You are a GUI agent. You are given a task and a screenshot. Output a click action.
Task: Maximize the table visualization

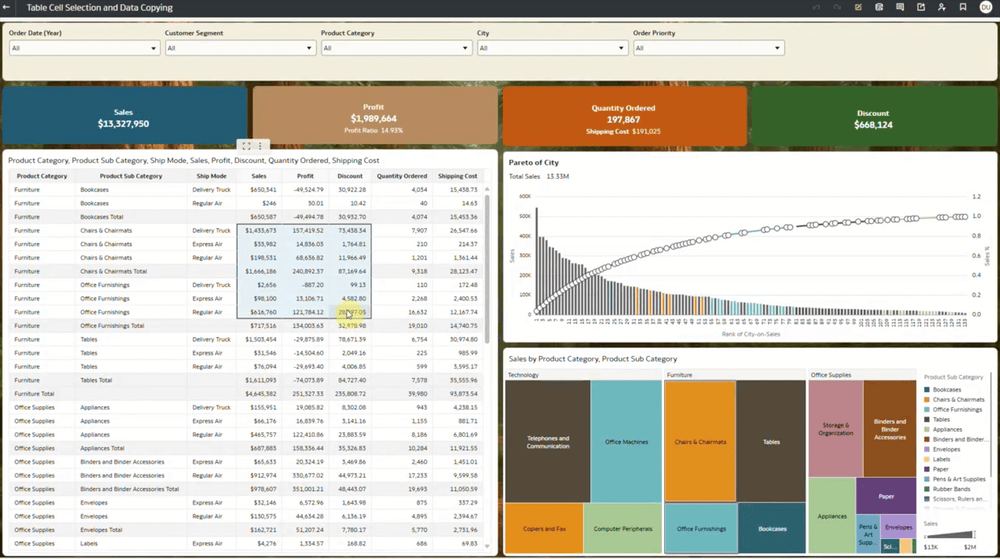[x=246, y=146]
